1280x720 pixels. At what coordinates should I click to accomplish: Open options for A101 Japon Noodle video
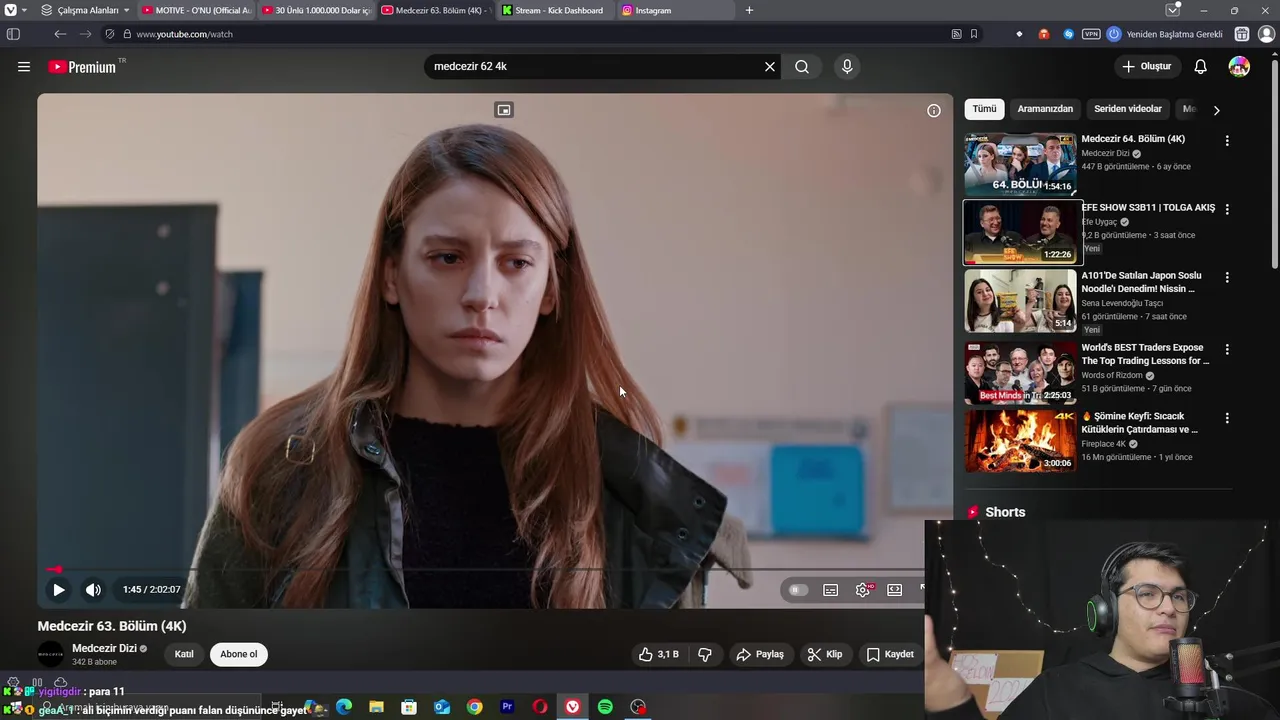tap(1227, 277)
